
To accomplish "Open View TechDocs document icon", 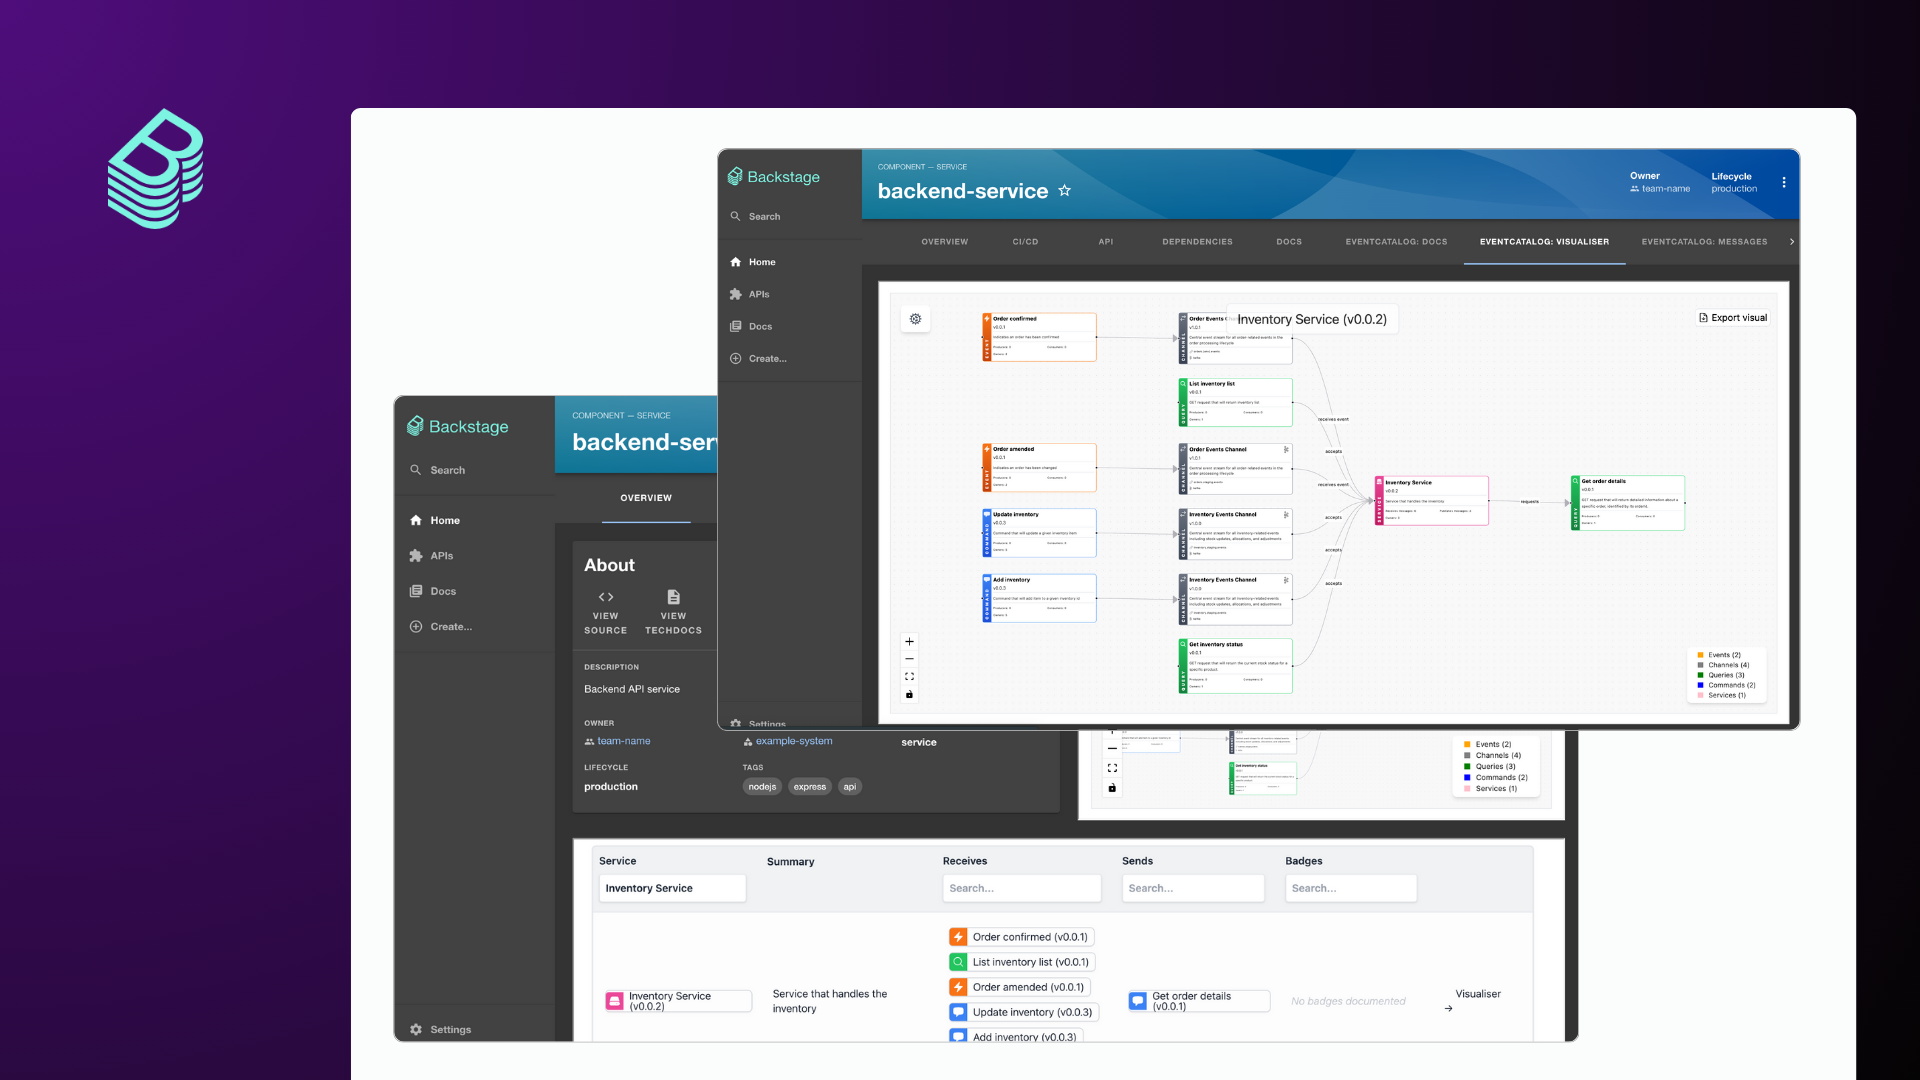I will (x=673, y=597).
